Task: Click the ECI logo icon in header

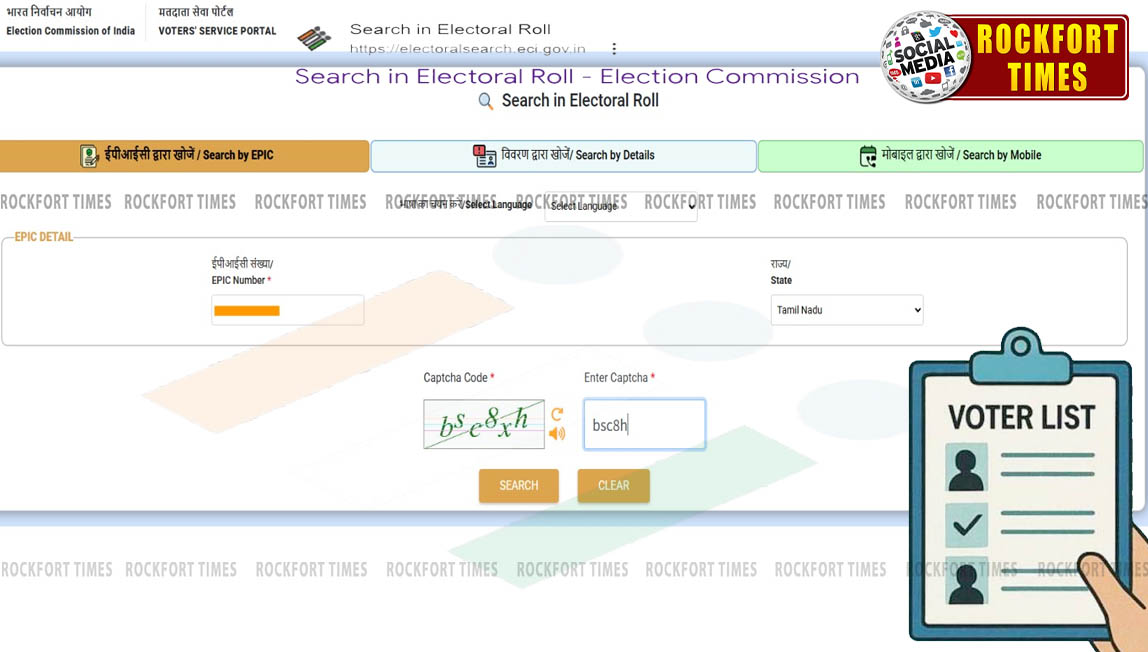Action: pos(314,38)
